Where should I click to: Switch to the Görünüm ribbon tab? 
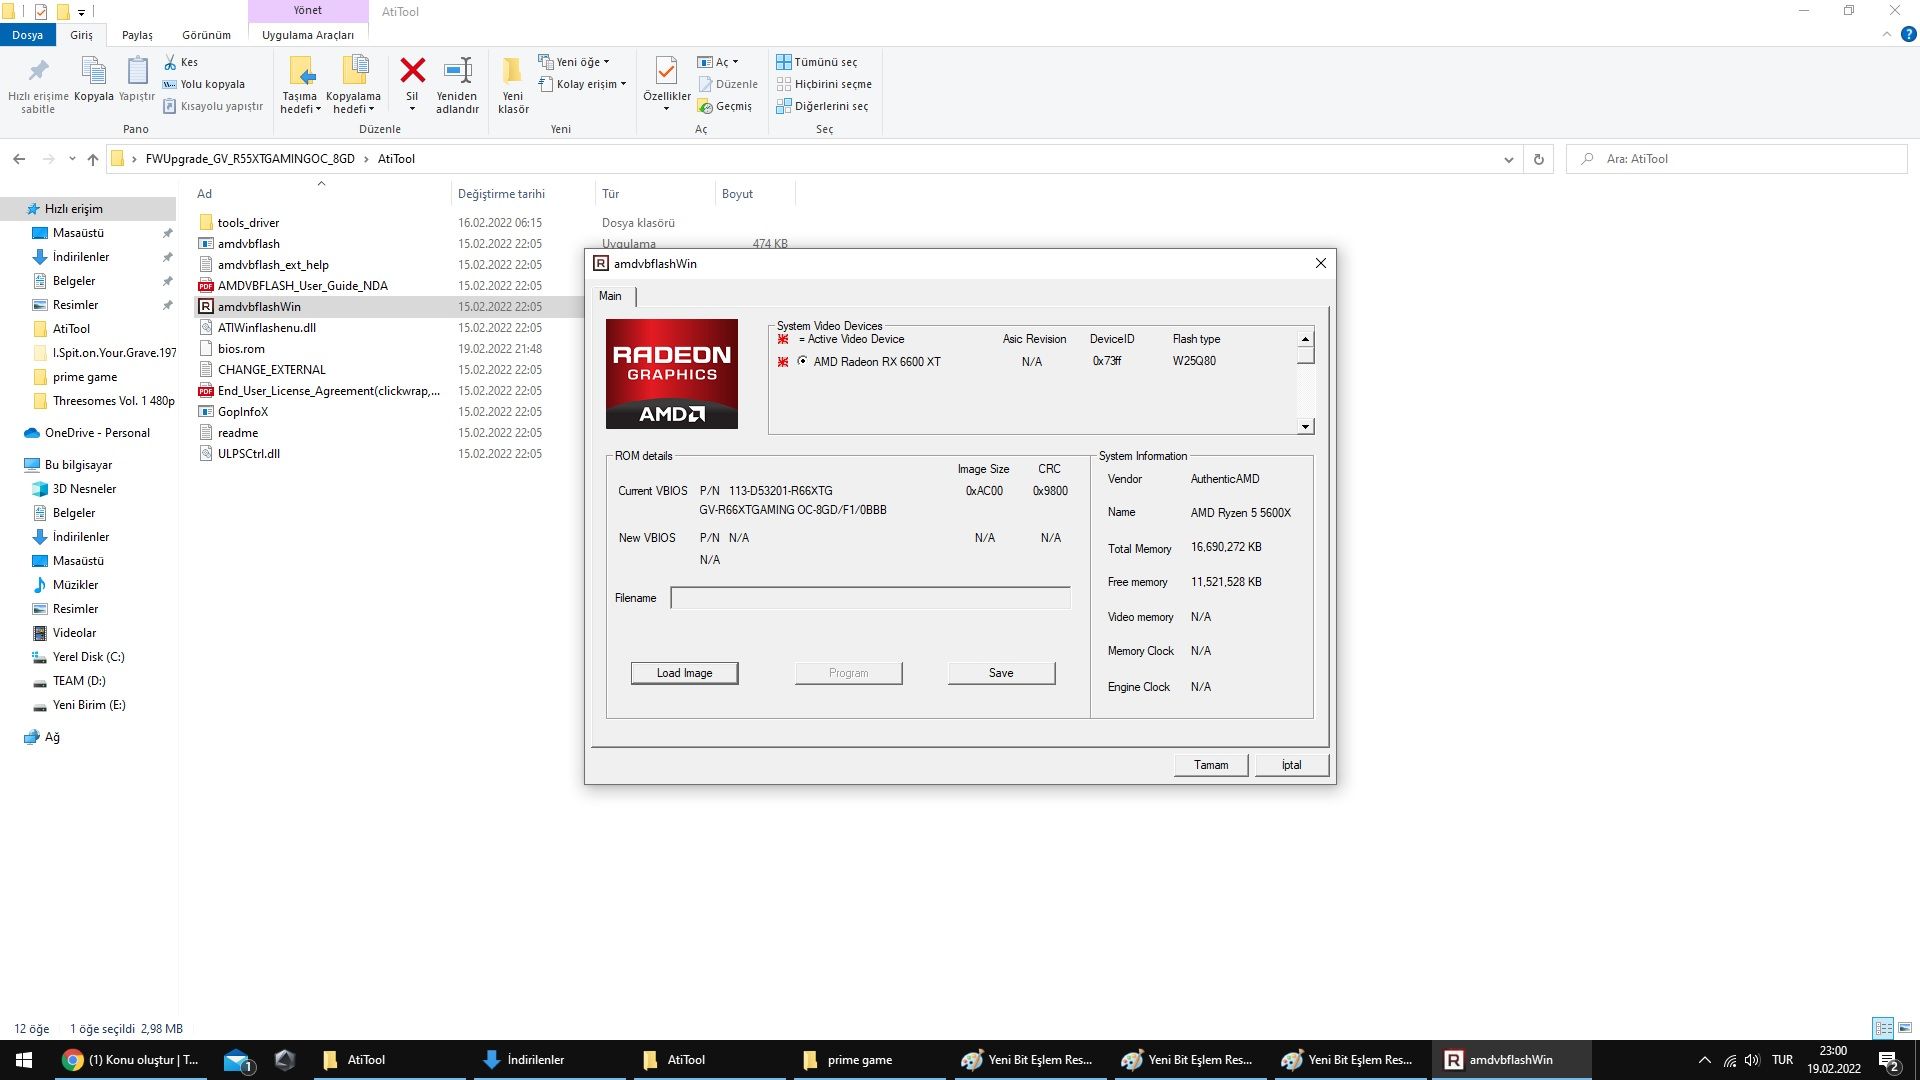(206, 35)
